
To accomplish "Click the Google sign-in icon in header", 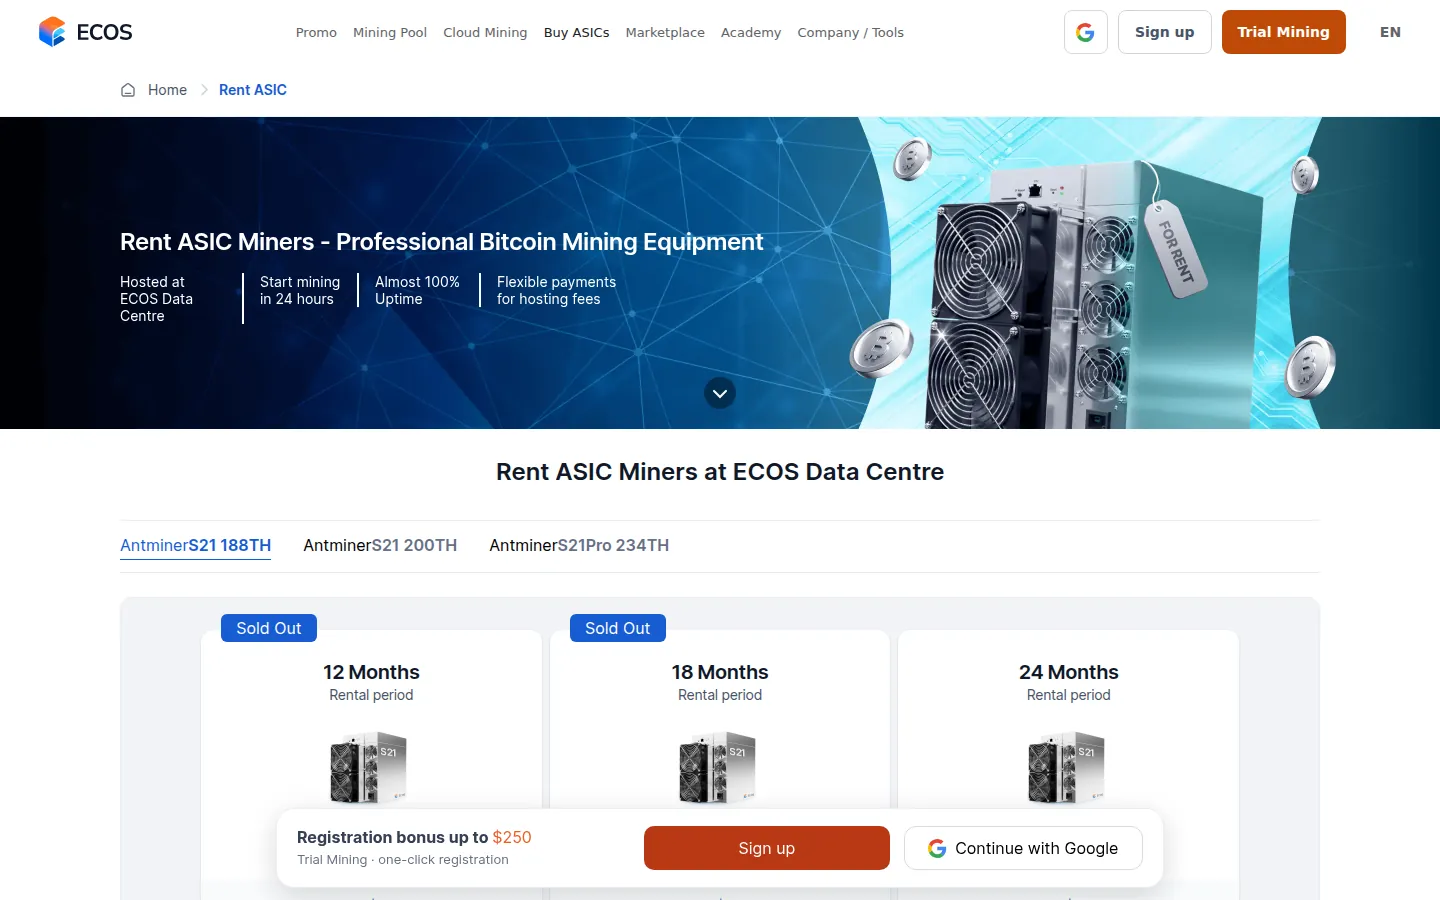I will (1085, 32).
